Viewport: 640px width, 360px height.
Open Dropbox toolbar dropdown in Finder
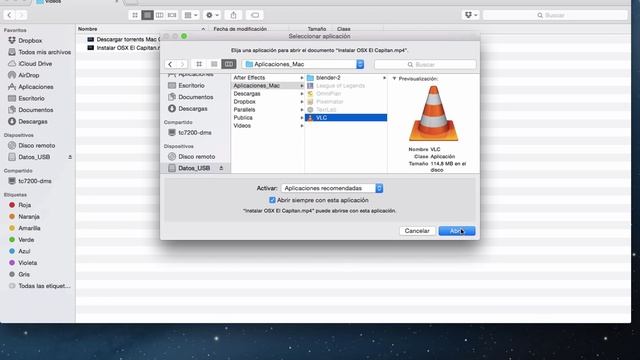(471, 15)
